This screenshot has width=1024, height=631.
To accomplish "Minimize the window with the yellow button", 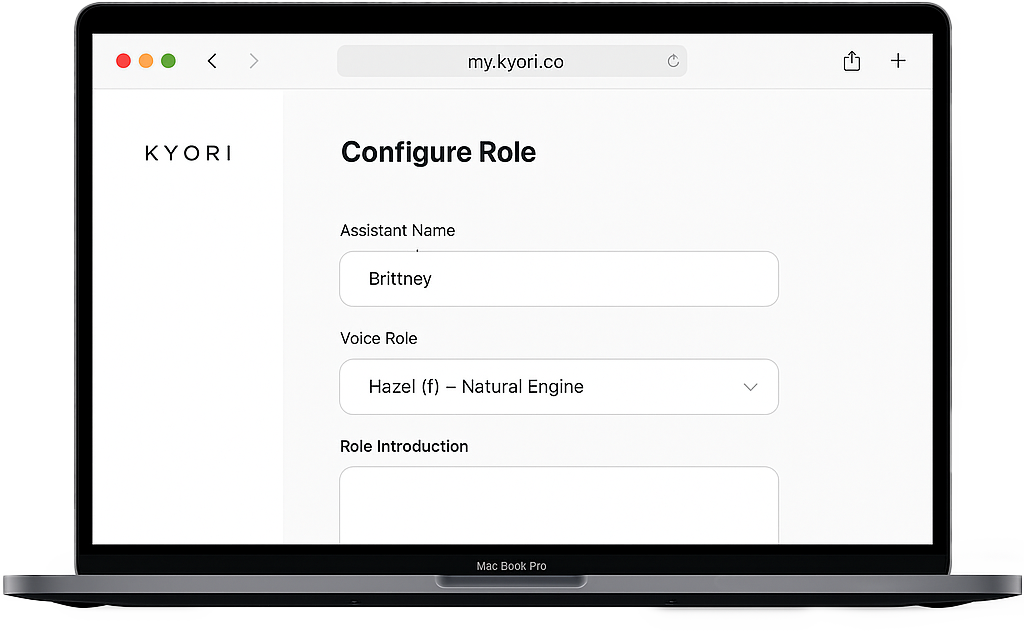I will pos(146,61).
